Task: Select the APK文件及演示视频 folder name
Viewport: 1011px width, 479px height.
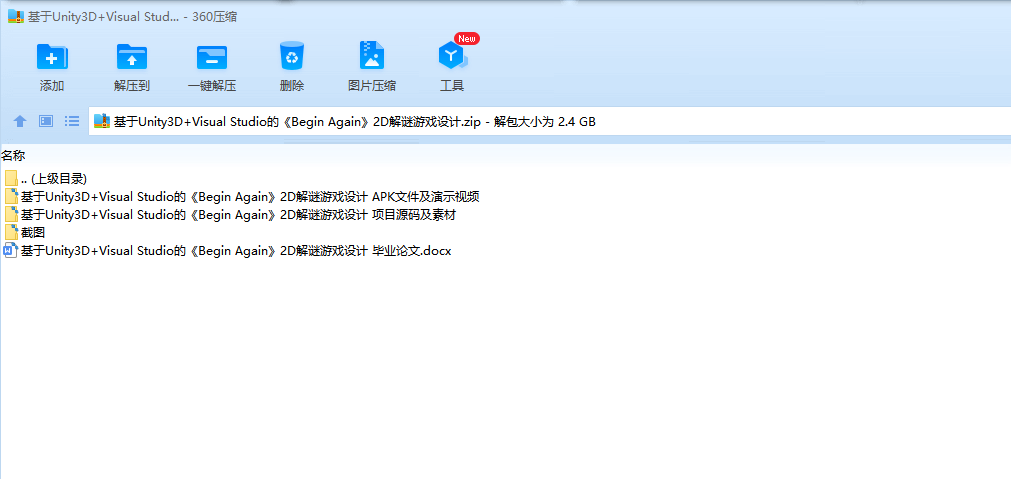Action: [x=250, y=197]
